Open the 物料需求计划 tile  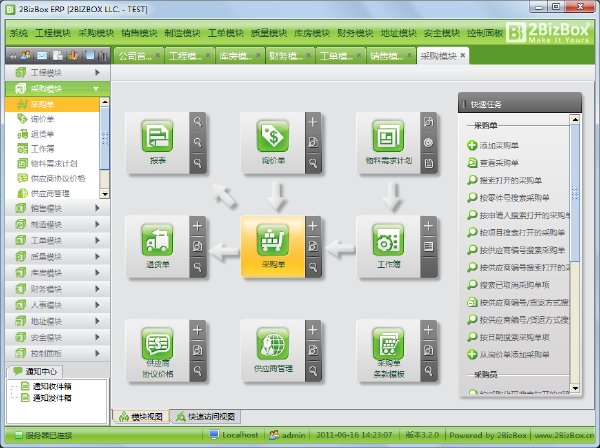(x=388, y=143)
